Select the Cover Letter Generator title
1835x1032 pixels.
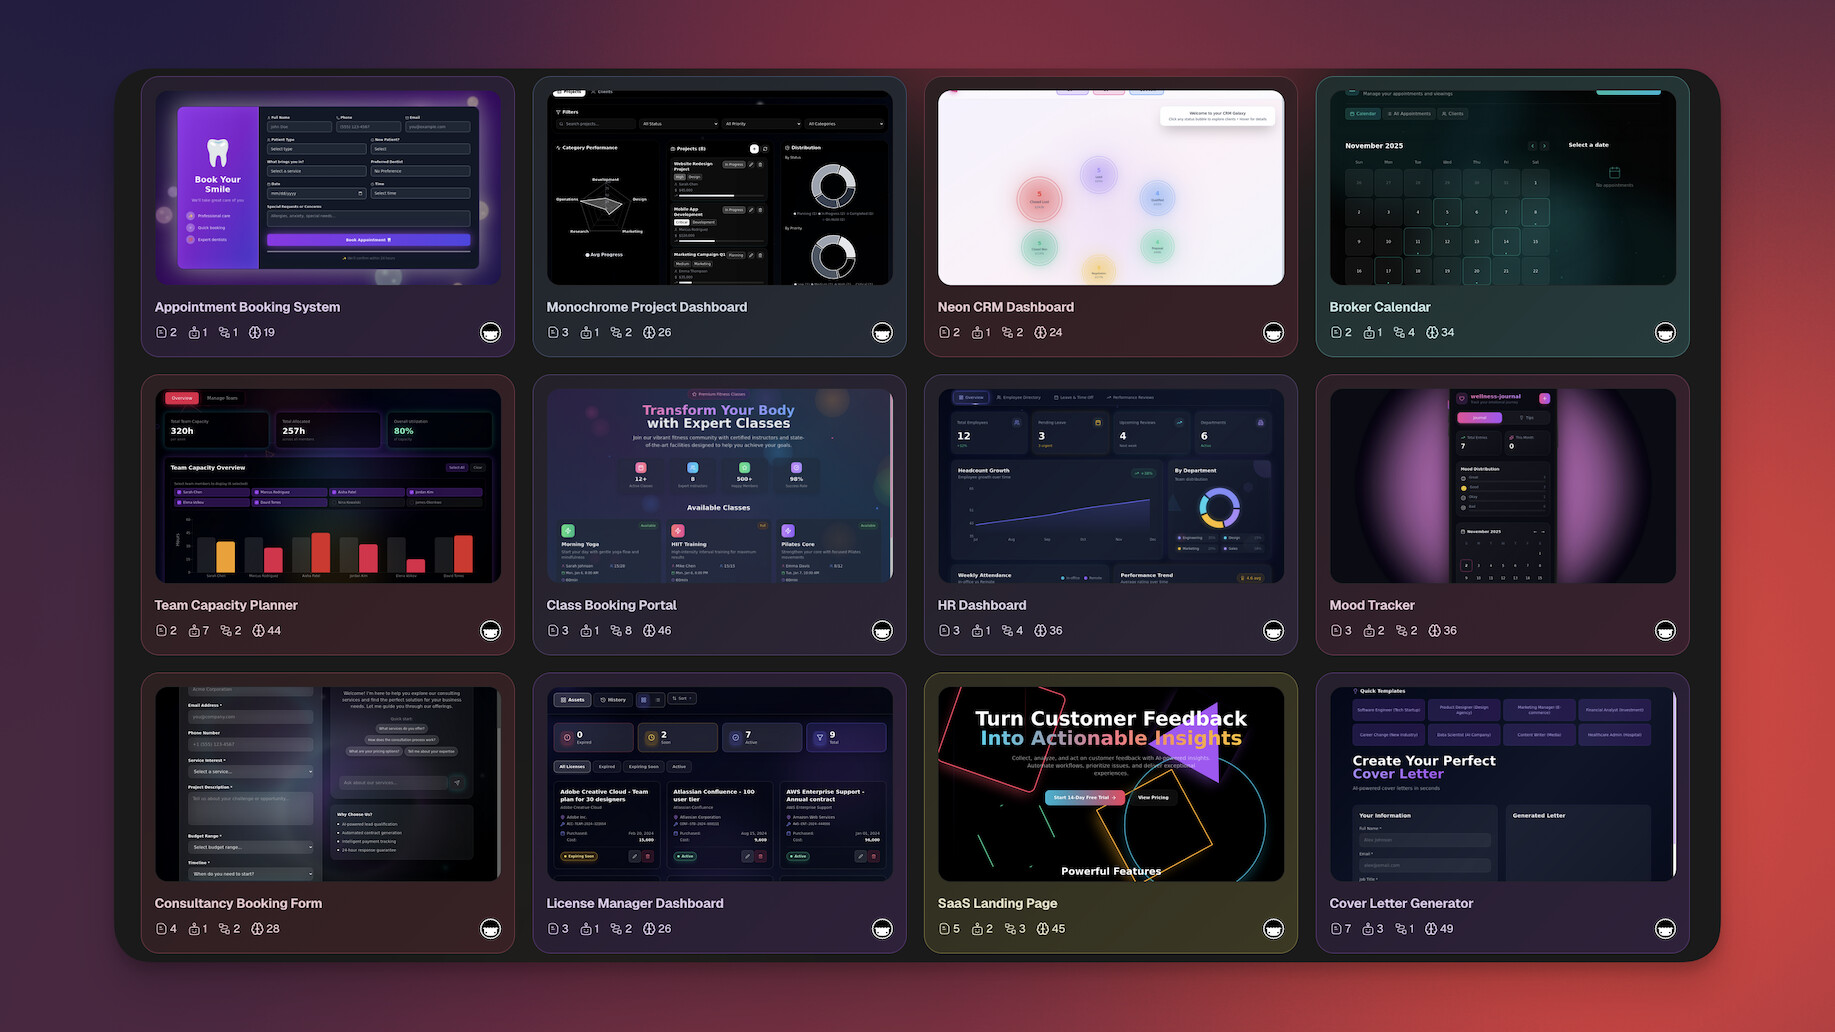[1400, 903]
